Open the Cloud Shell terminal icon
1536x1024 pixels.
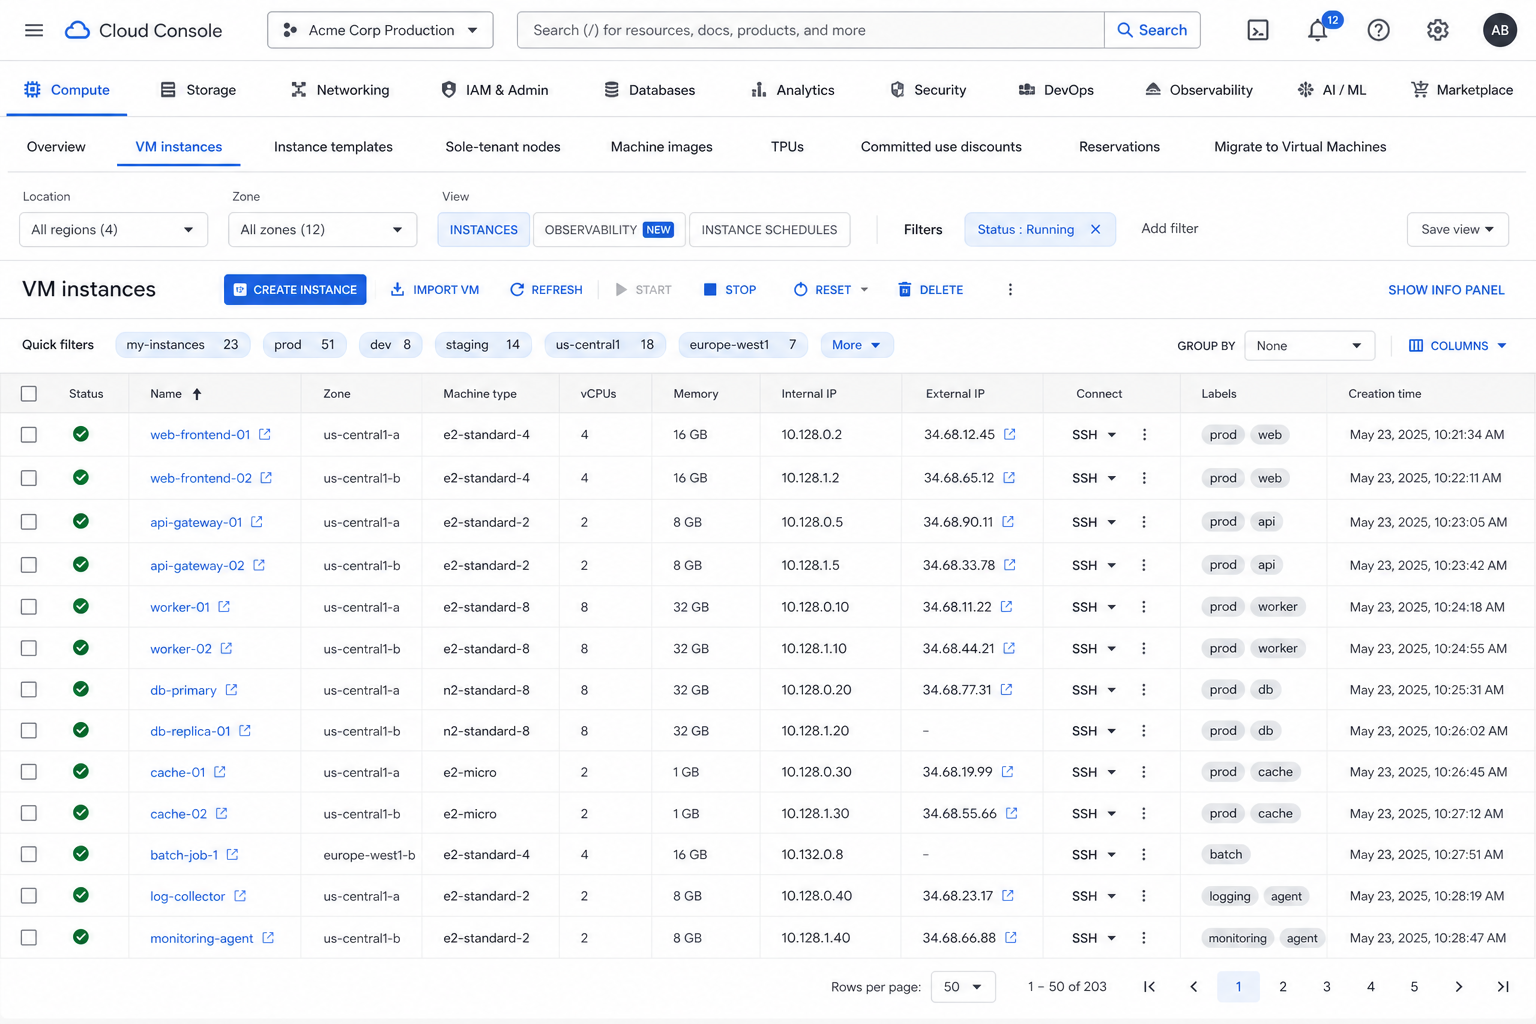click(x=1258, y=30)
